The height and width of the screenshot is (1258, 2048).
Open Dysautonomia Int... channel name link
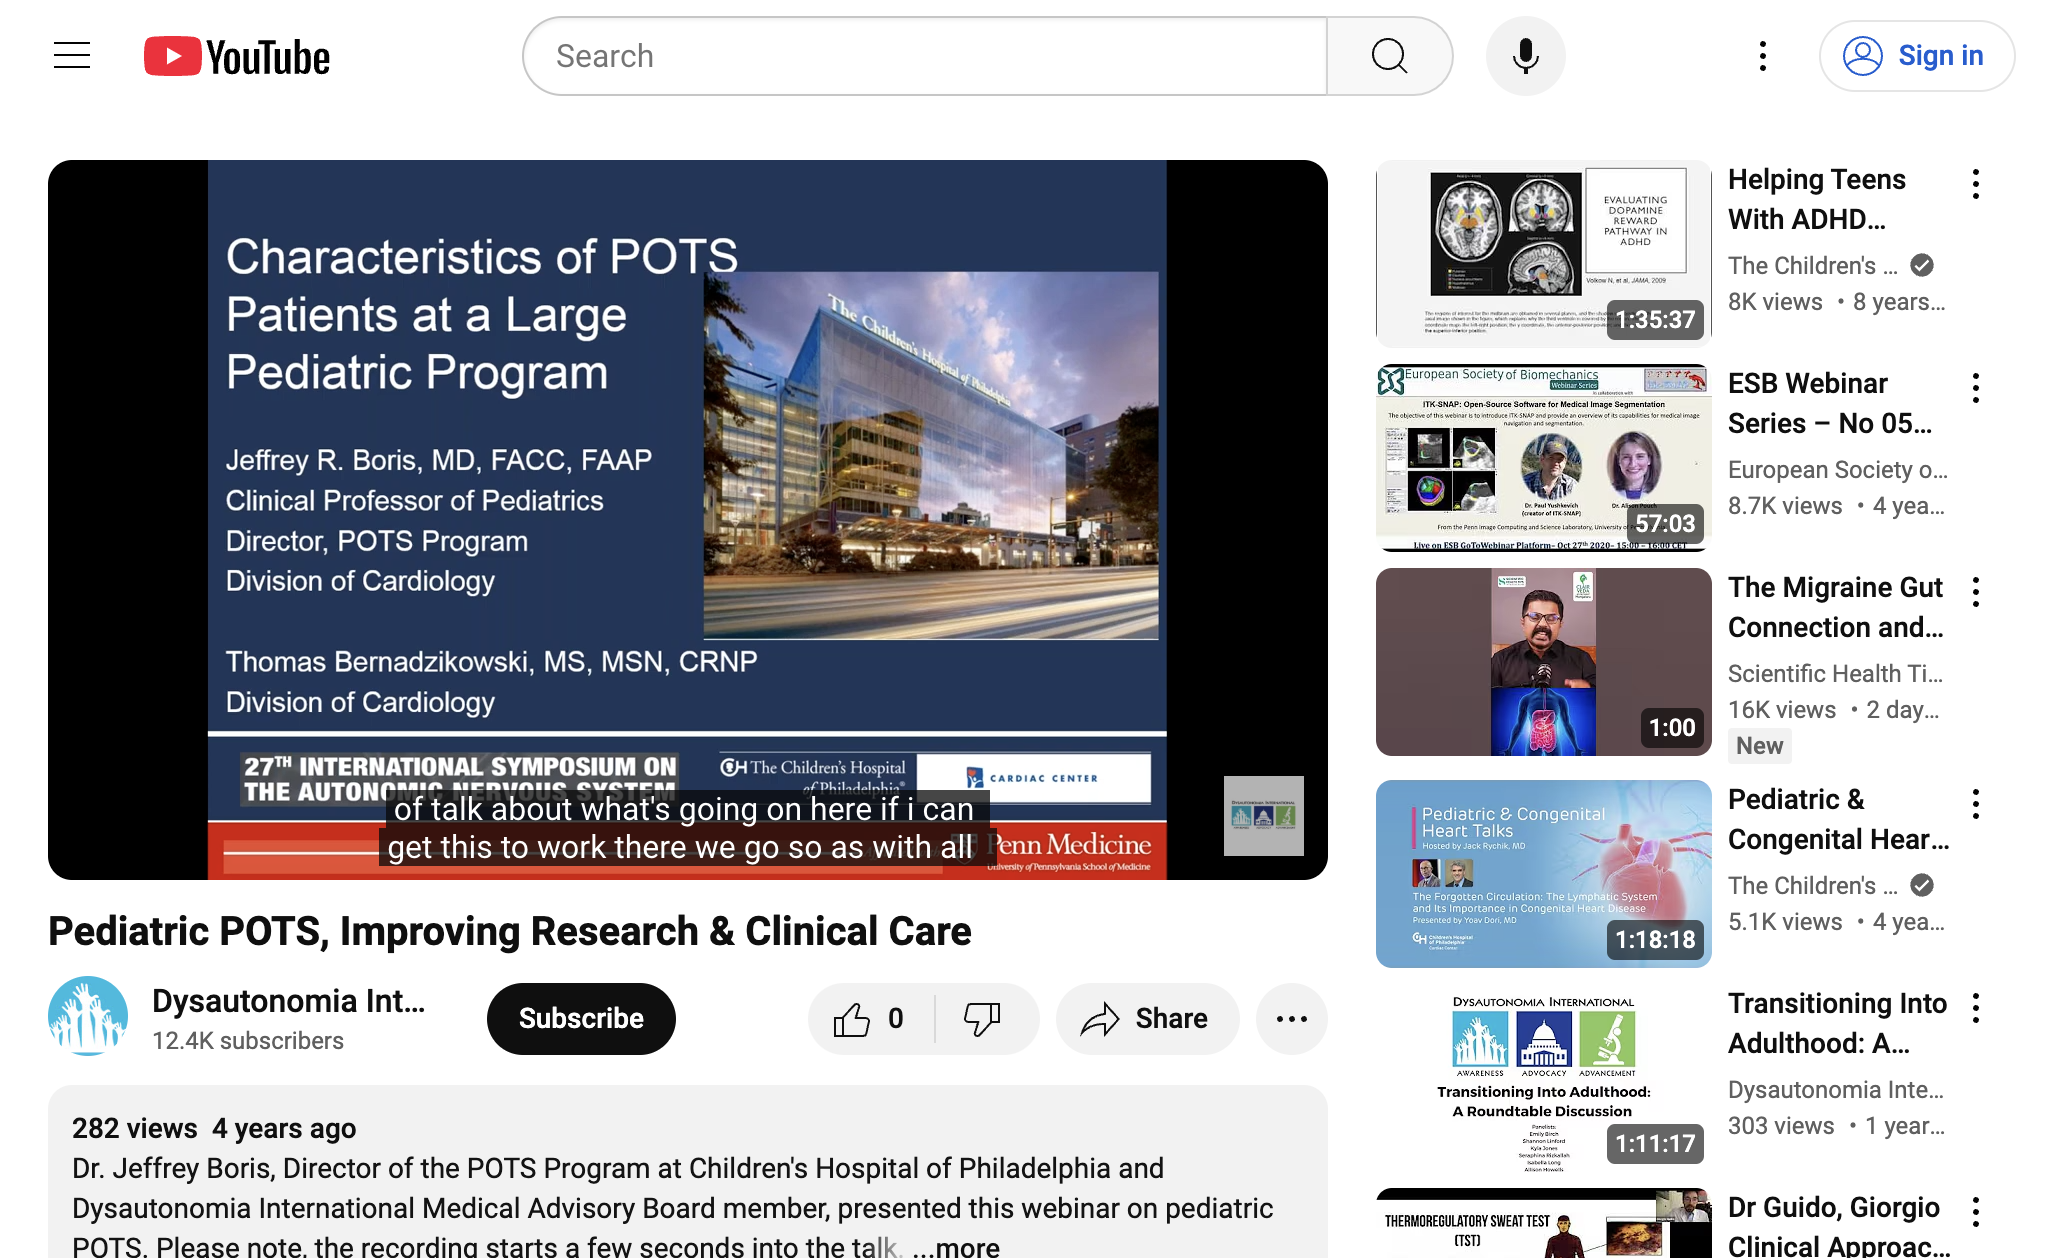288,1001
